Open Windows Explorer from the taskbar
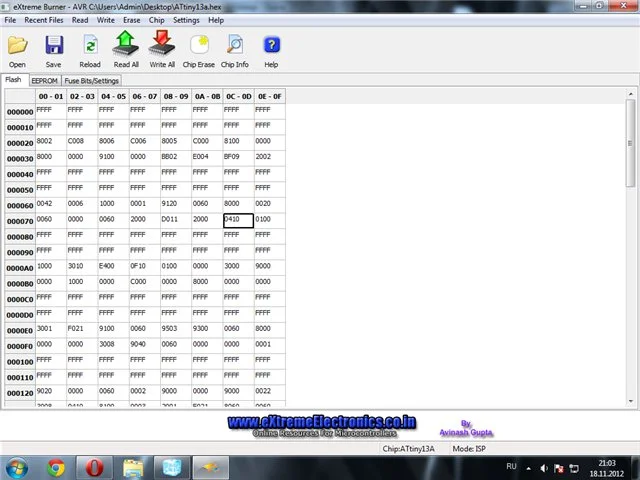Image resolution: width=640 pixels, height=480 pixels. click(x=133, y=468)
